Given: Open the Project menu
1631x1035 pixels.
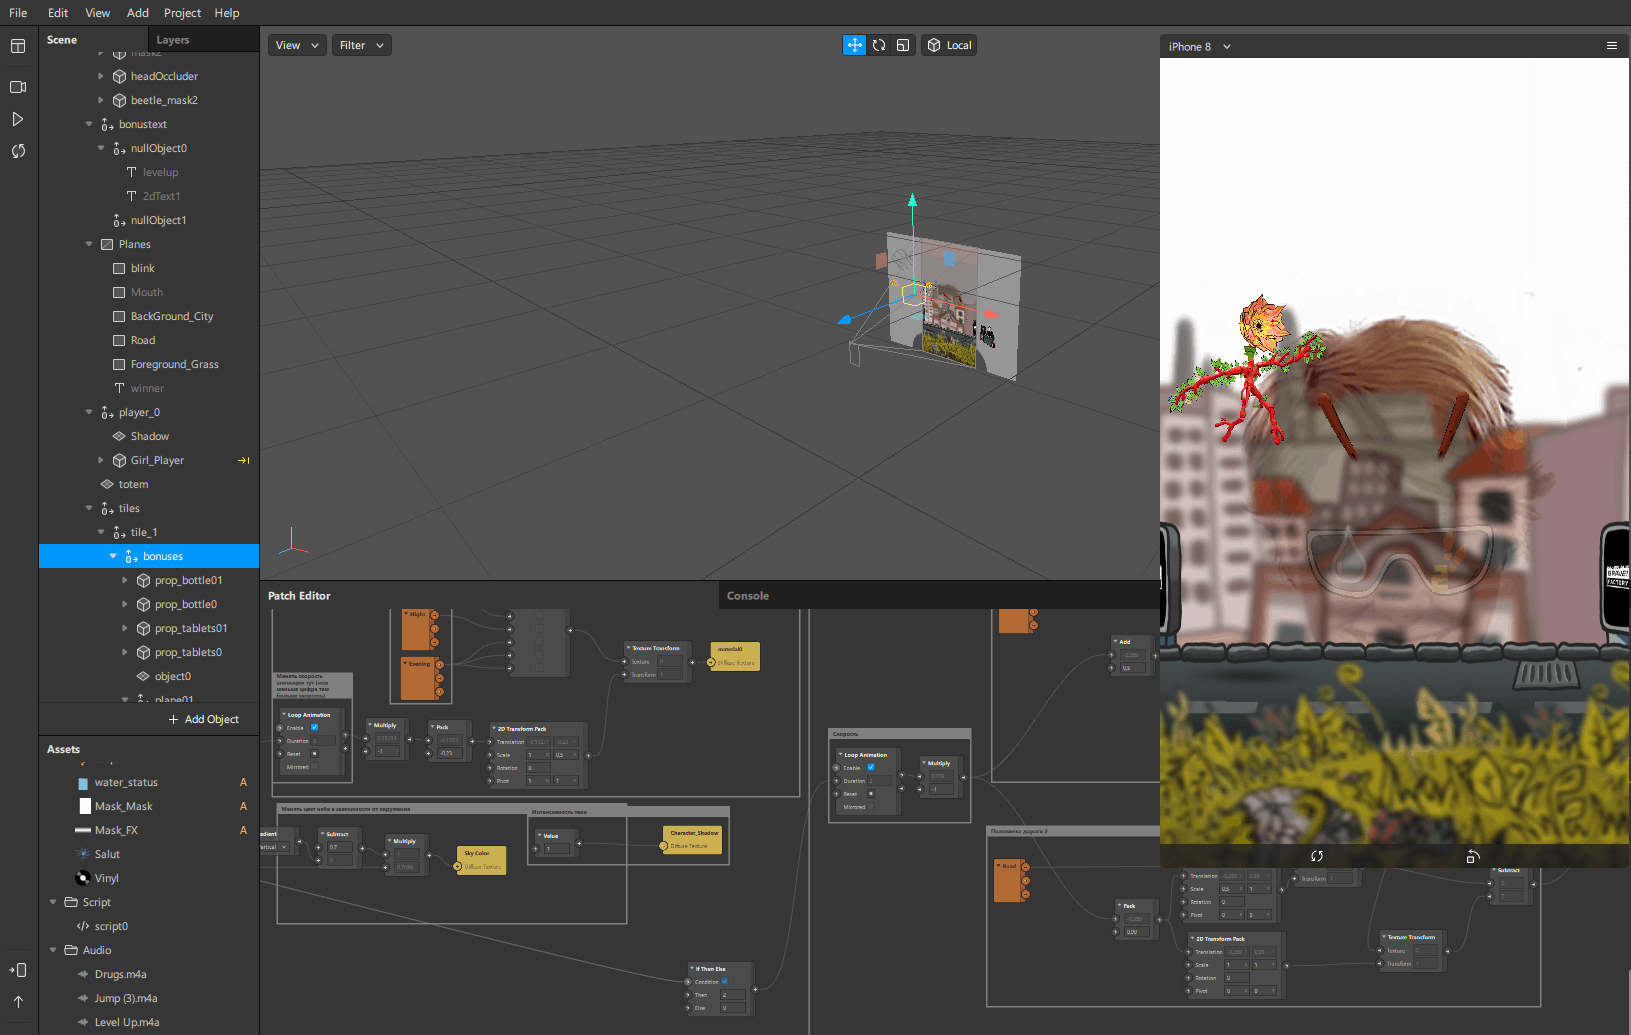Looking at the screenshot, I should pyautogui.click(x=182, y=13).
